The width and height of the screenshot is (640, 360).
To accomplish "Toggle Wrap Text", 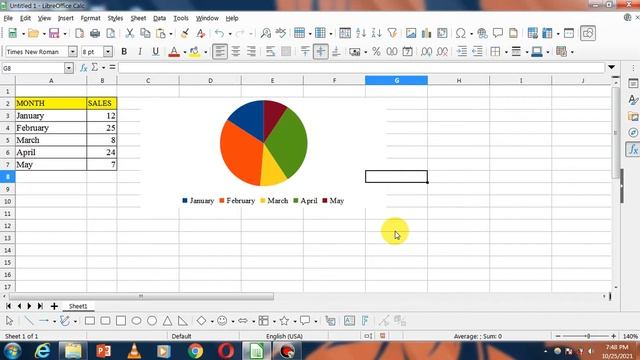I will click(271, 51).
